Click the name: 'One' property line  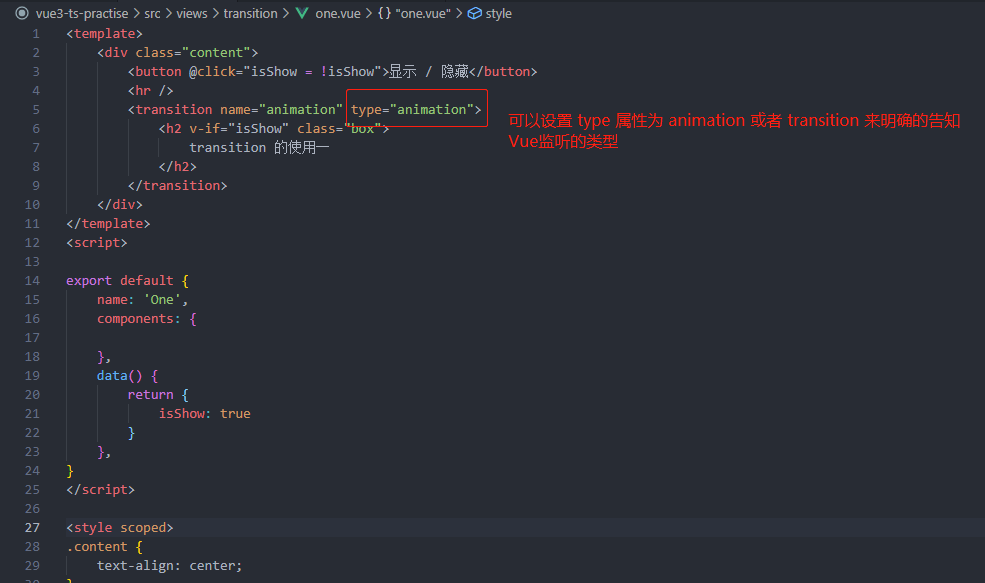(x=142, y=300)
